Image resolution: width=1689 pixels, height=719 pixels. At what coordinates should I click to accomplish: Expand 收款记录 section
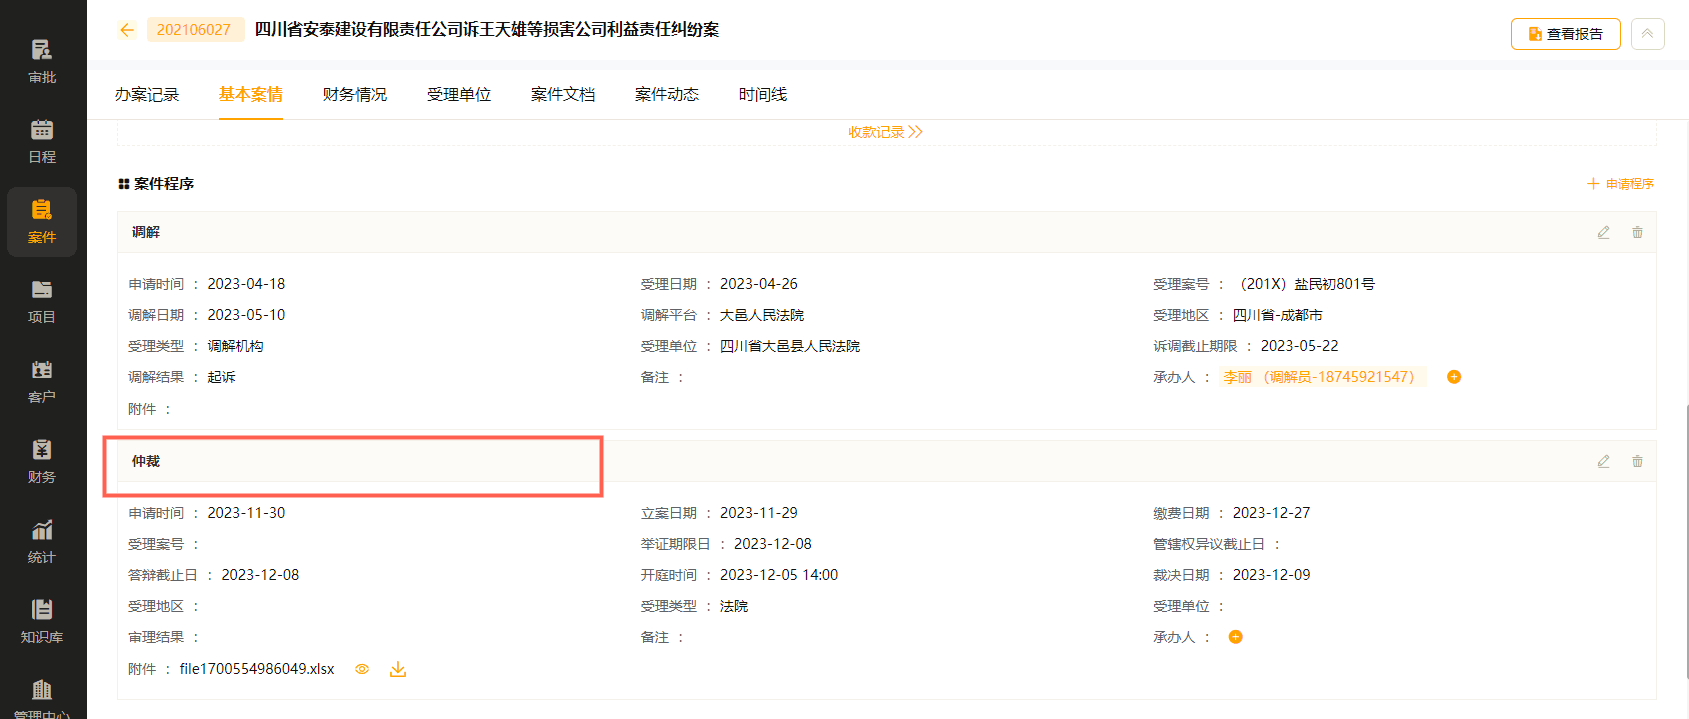click(885, 132)
